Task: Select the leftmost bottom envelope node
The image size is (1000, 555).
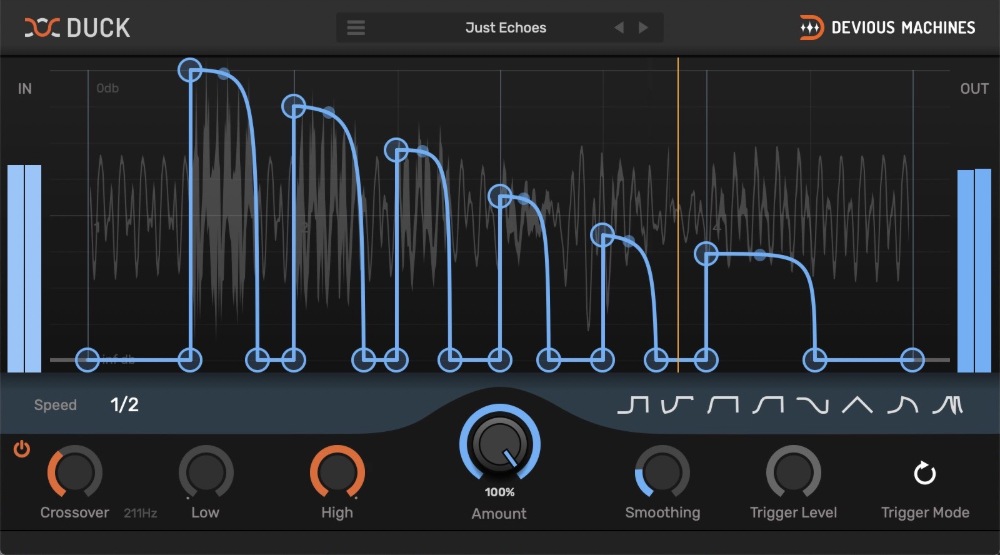Action: (87, 360)
